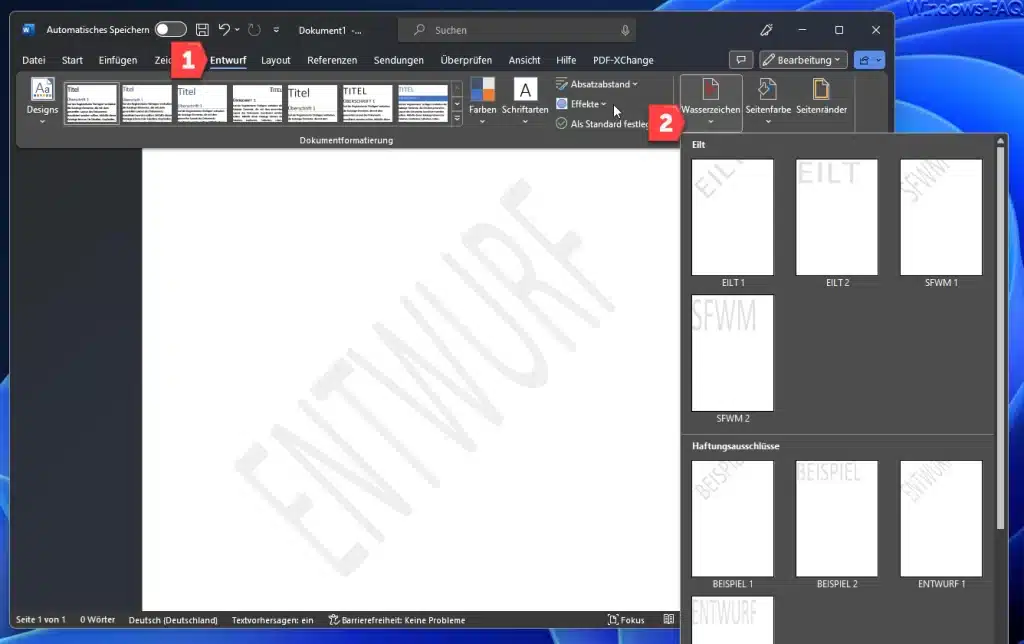Select the first document style set thumbnail

(91, 103)
